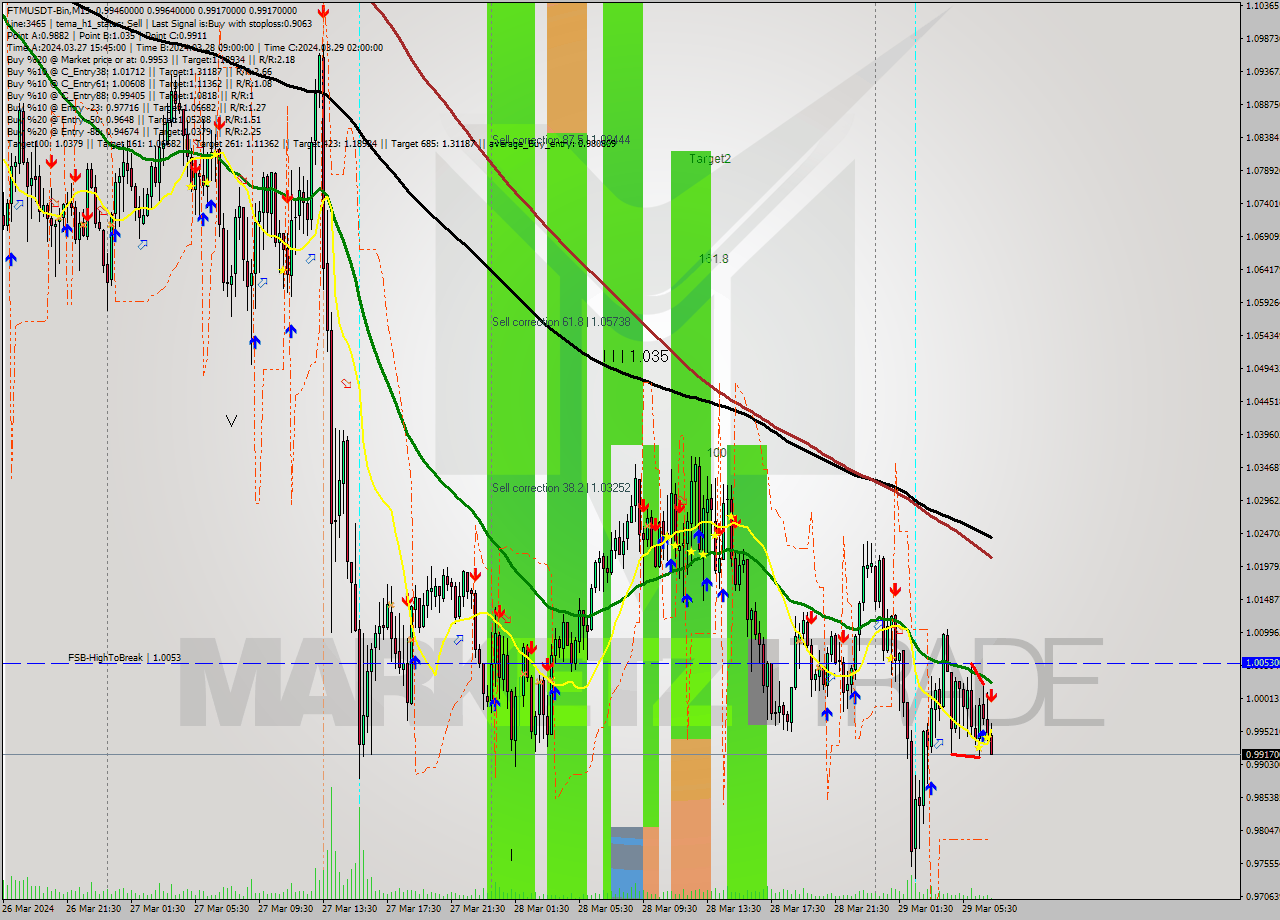Click the 1.10365 price scale value
Viewport: 1280px width, 920px height.
click(1262, 6)
